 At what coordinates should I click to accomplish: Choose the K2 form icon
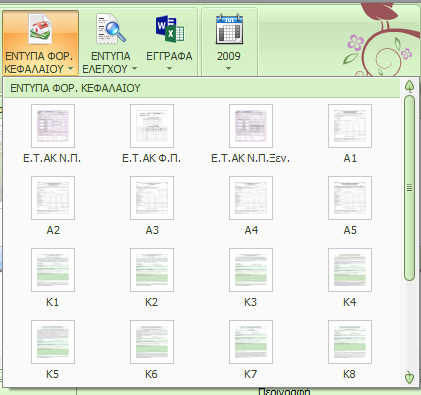tap(152, 270)
